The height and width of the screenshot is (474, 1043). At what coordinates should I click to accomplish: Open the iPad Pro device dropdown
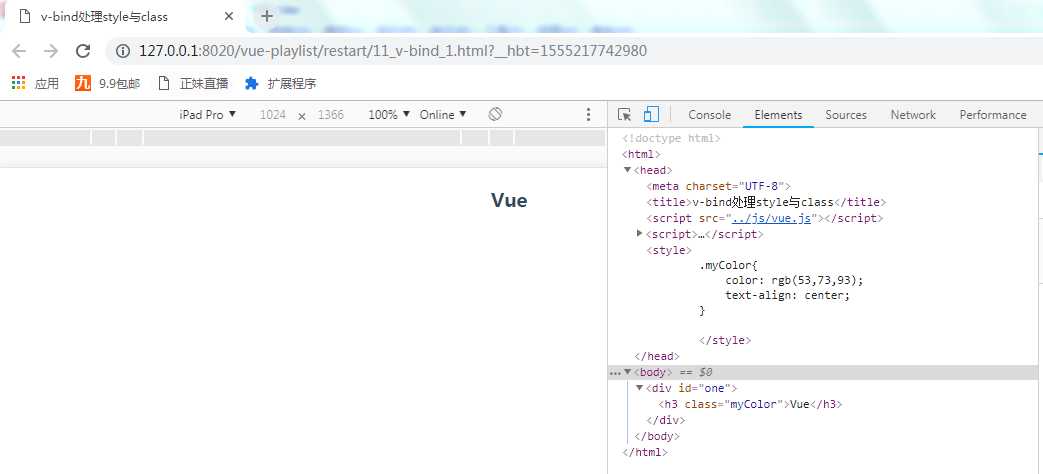[x=208, y=114]
